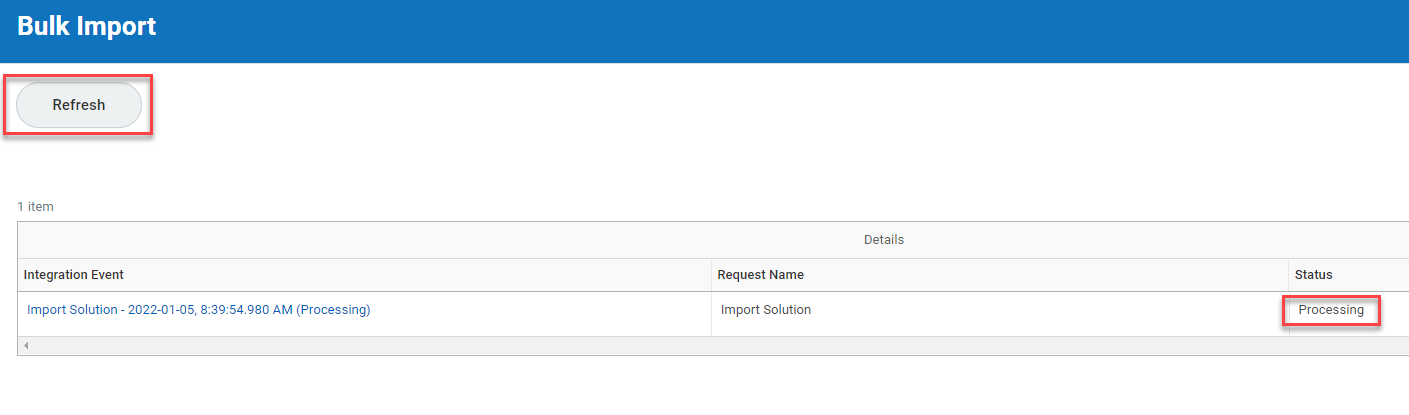Click the '1 item' count label

point(35,207)
